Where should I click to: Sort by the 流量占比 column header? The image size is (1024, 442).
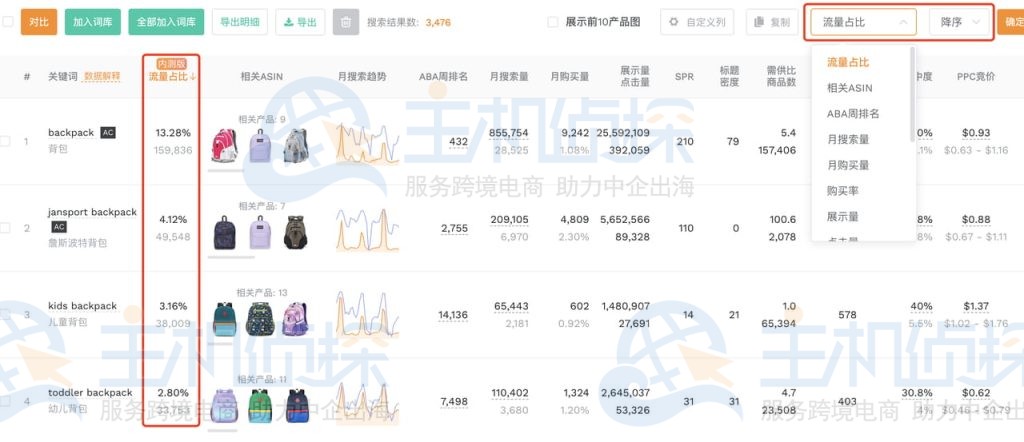(172, 76)
